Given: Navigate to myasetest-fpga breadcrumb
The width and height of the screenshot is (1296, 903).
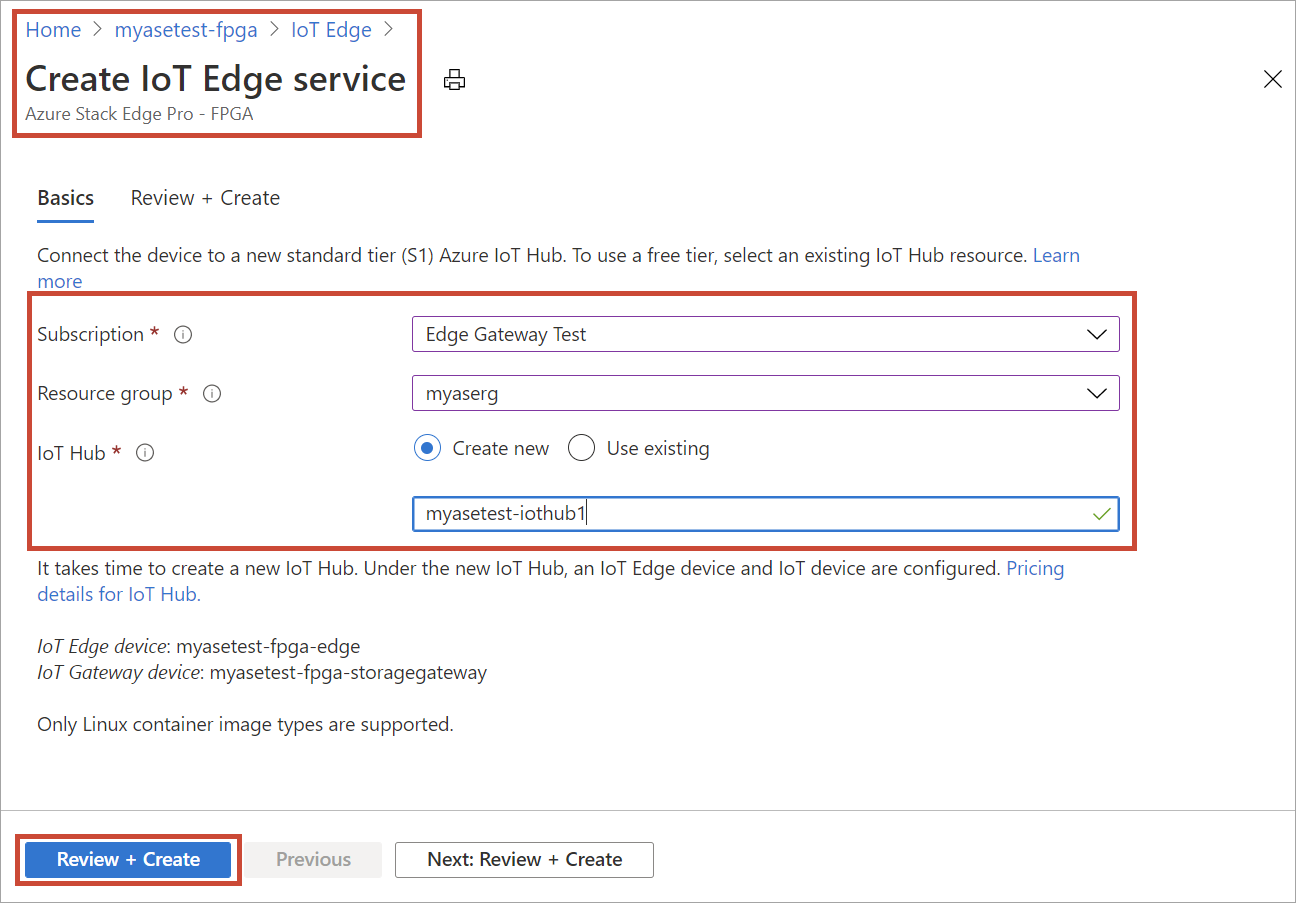Looking at the screenshot, I should 186,30.
